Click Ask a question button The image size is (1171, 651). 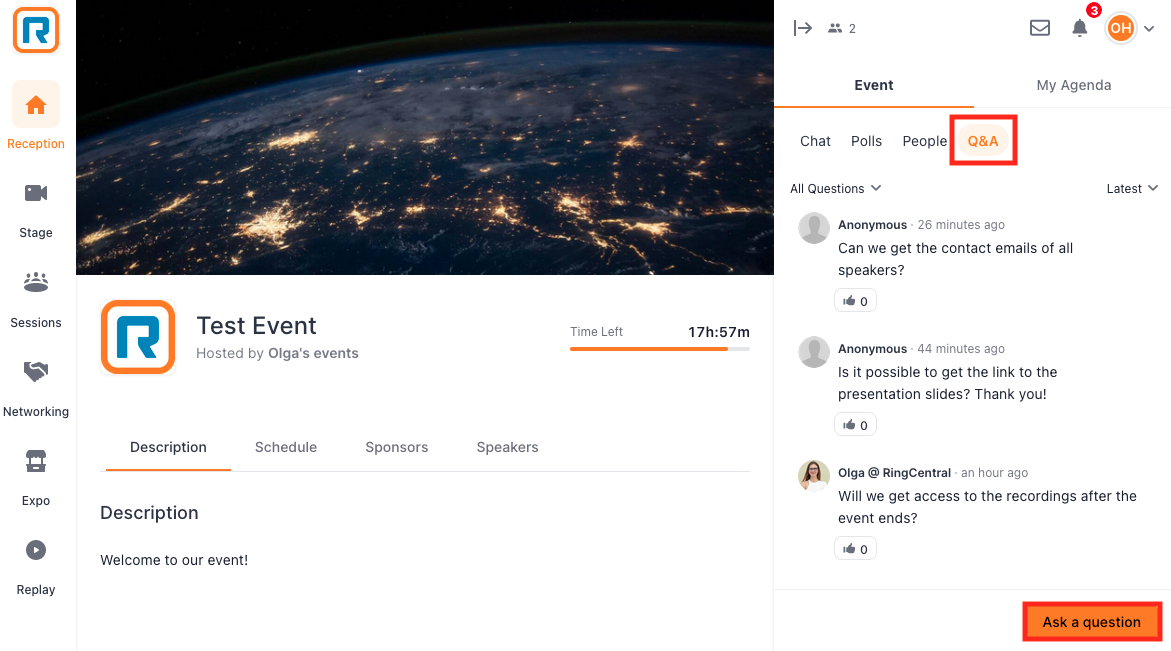(1091, 622)
